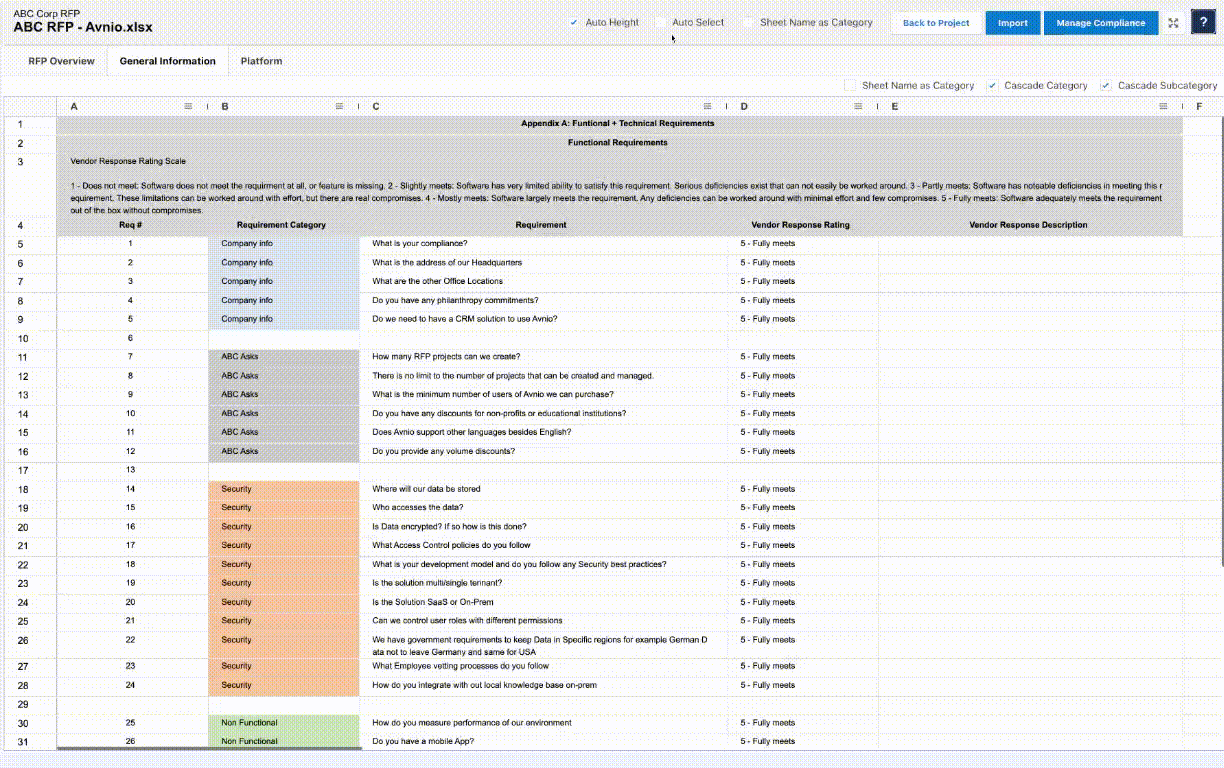Disable the Auto Height checkbox
This screenshot has height=768, width=1224.
click(573, 22)
